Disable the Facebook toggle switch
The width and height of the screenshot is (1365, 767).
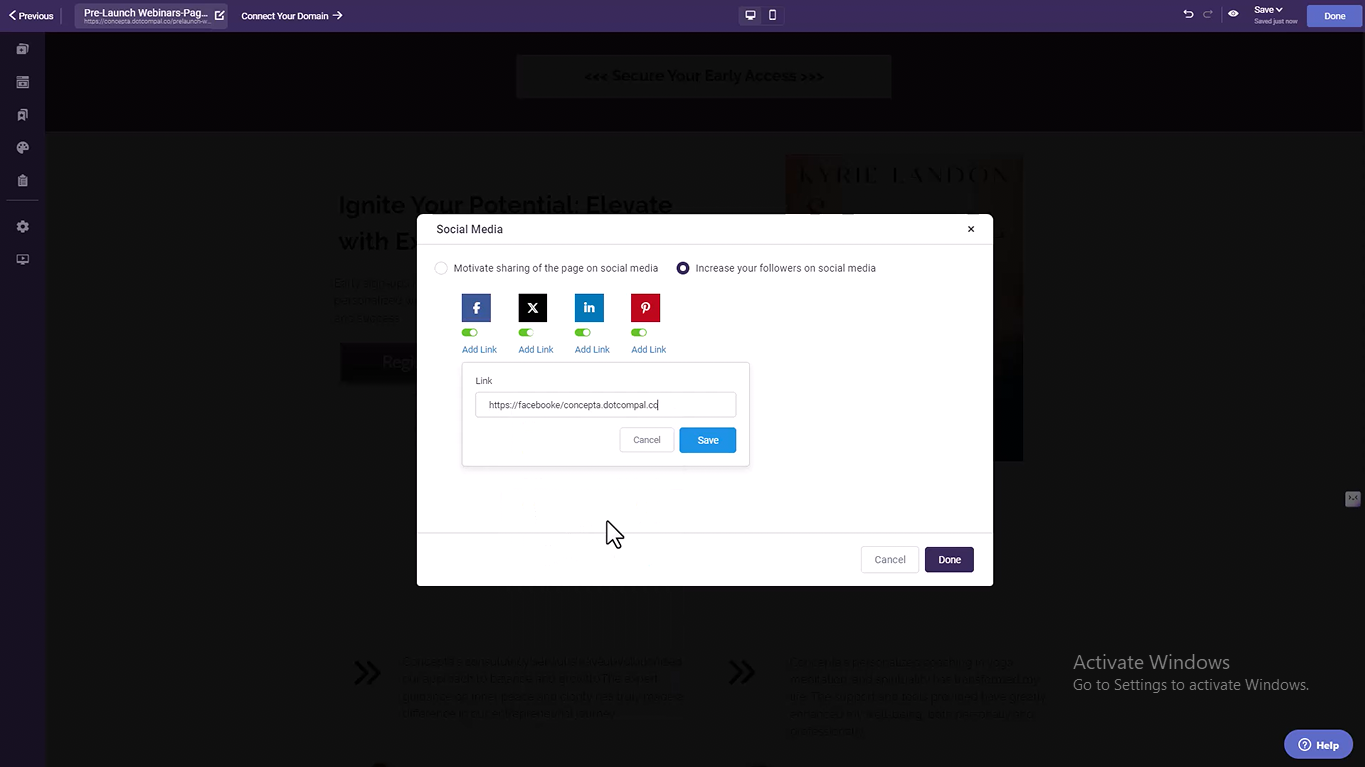coord(470,333)
